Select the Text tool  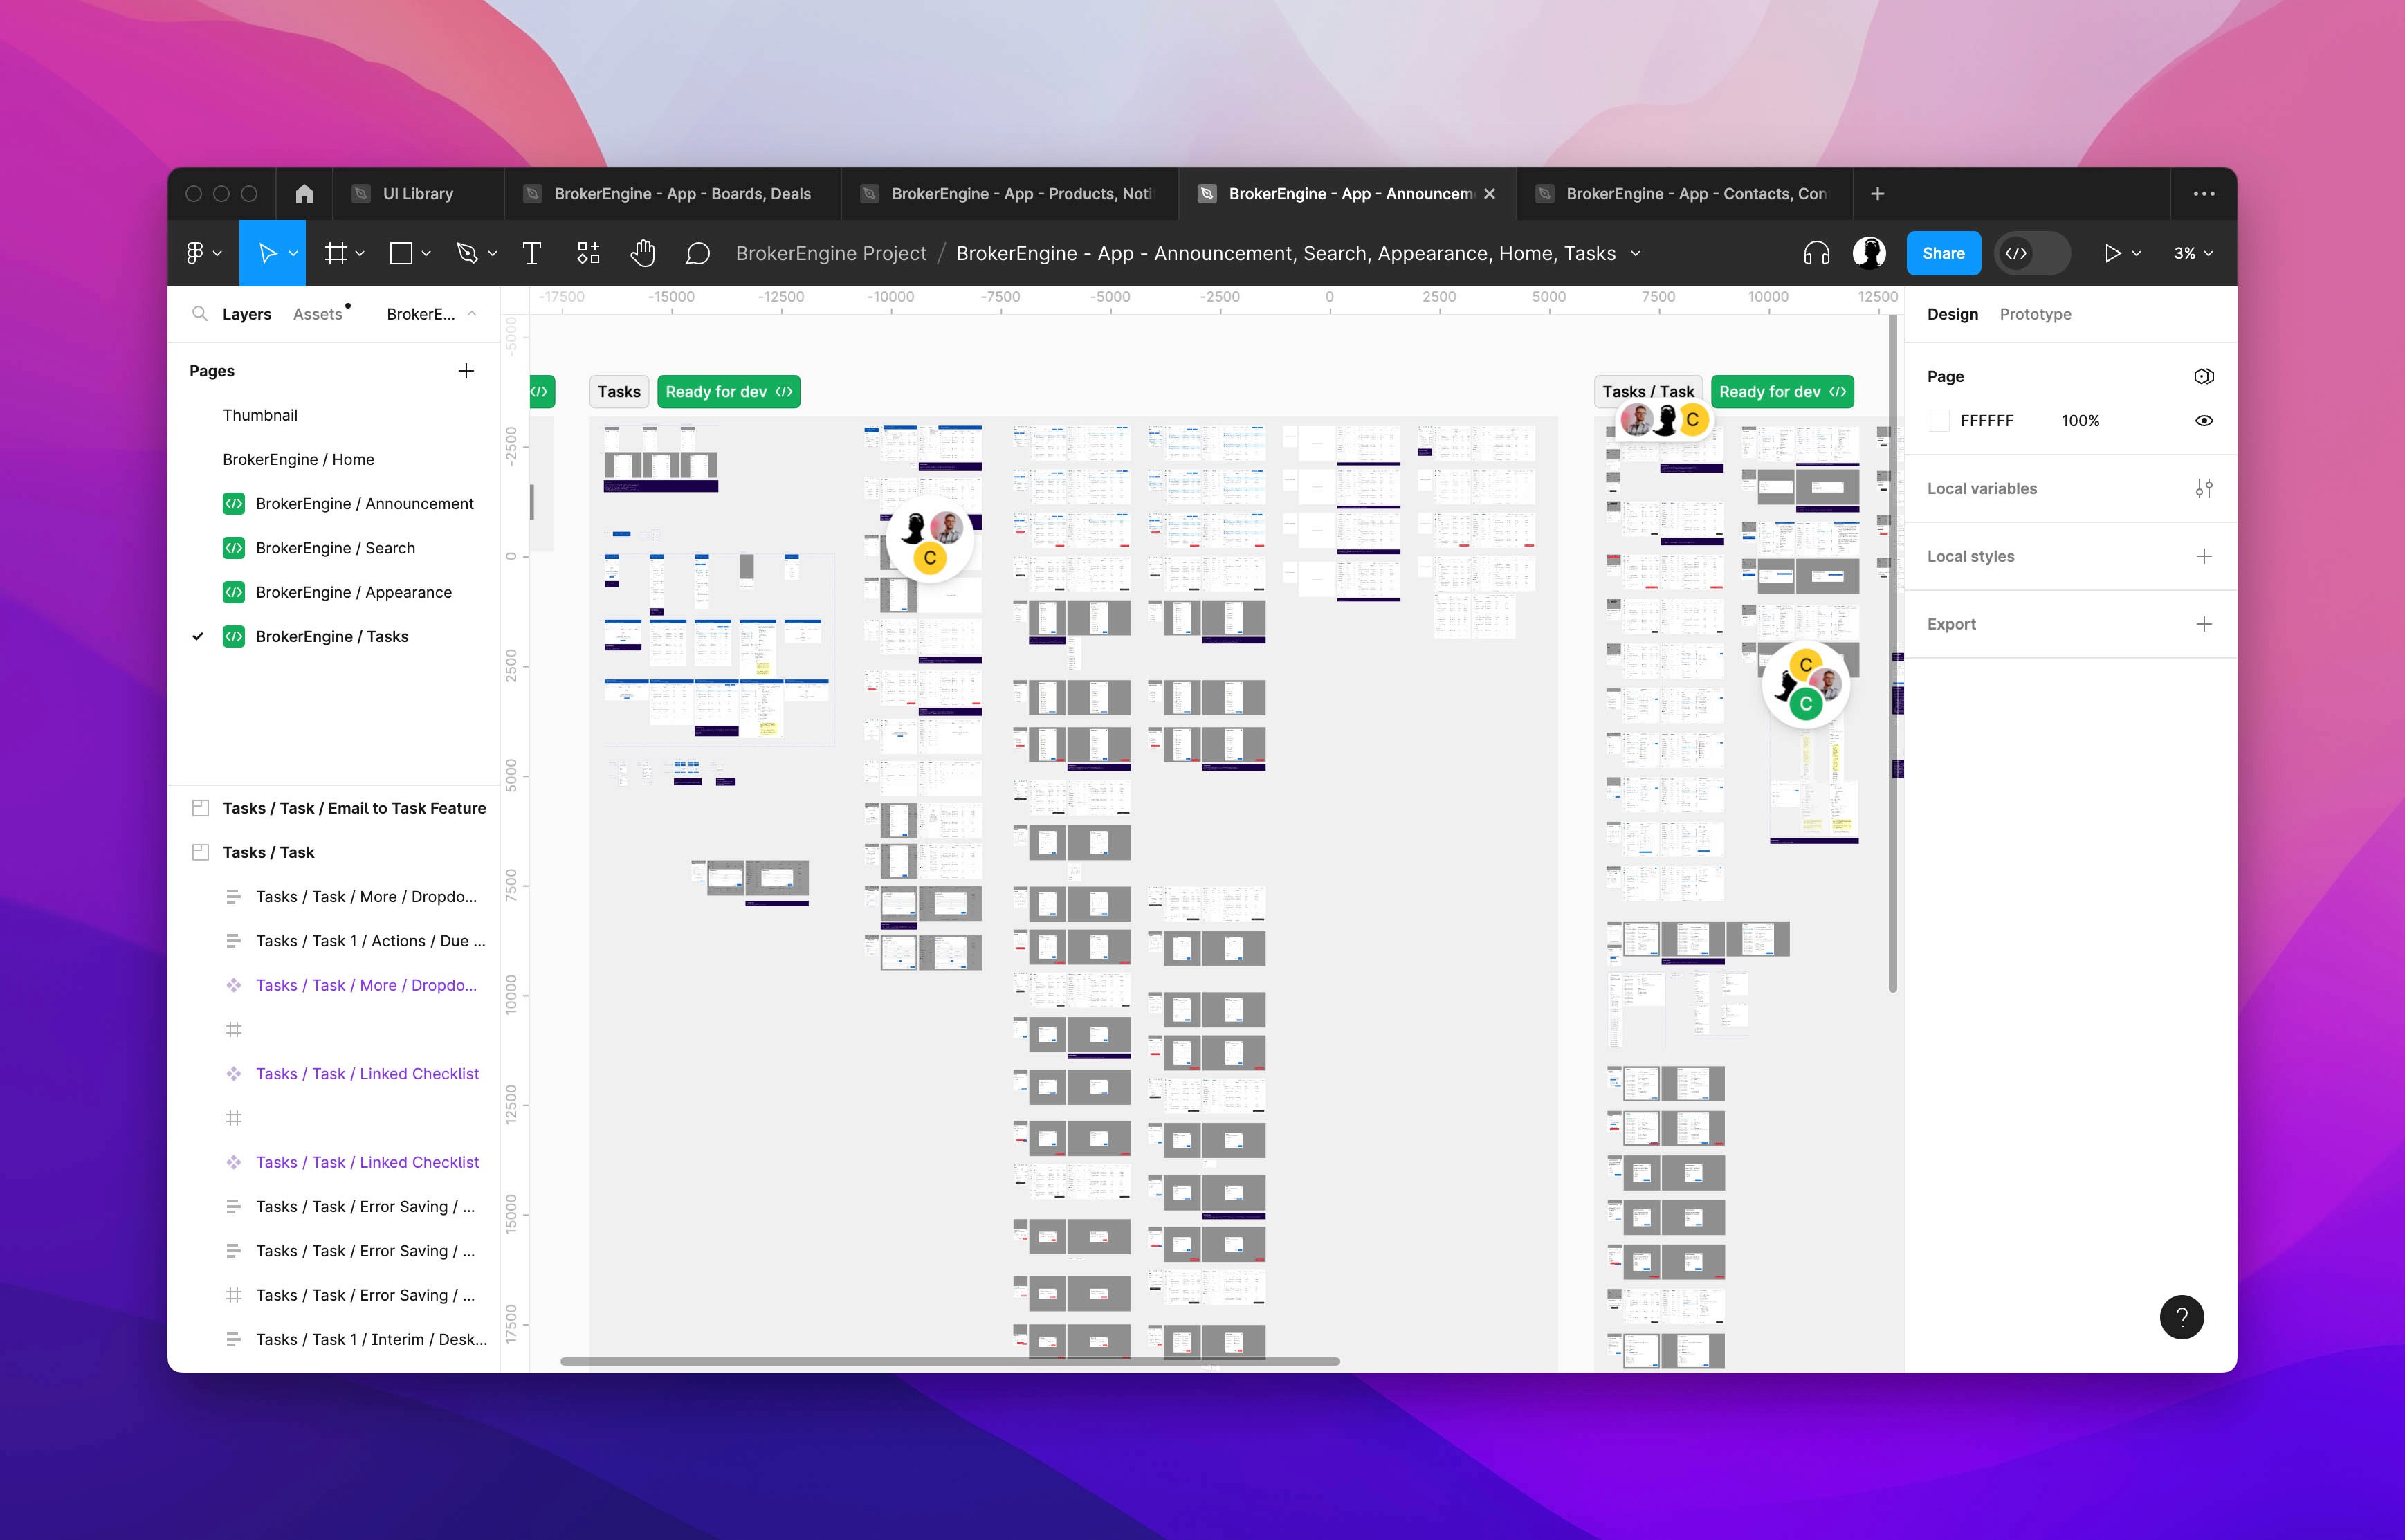tap(532, 253)
